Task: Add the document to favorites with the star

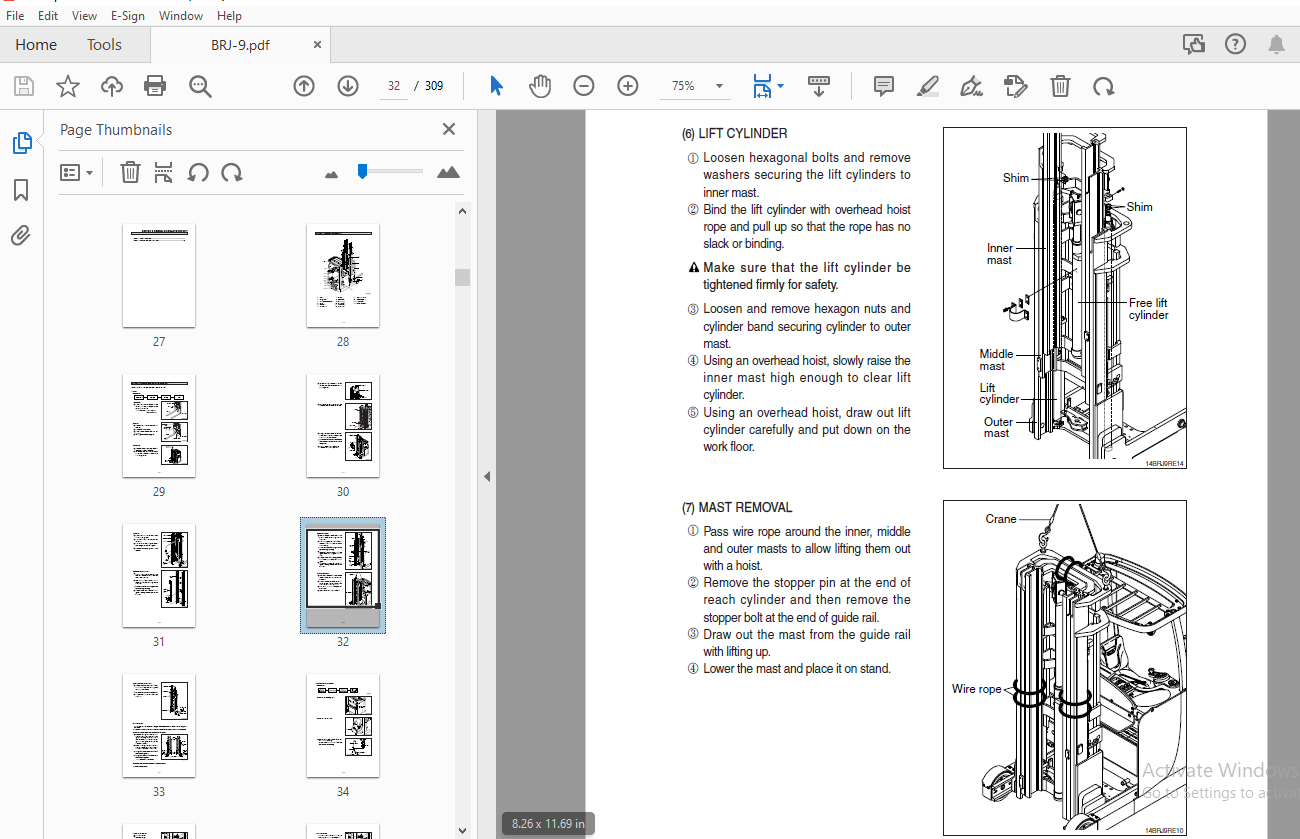Action: pyautogui.click(x=67, y=86)
